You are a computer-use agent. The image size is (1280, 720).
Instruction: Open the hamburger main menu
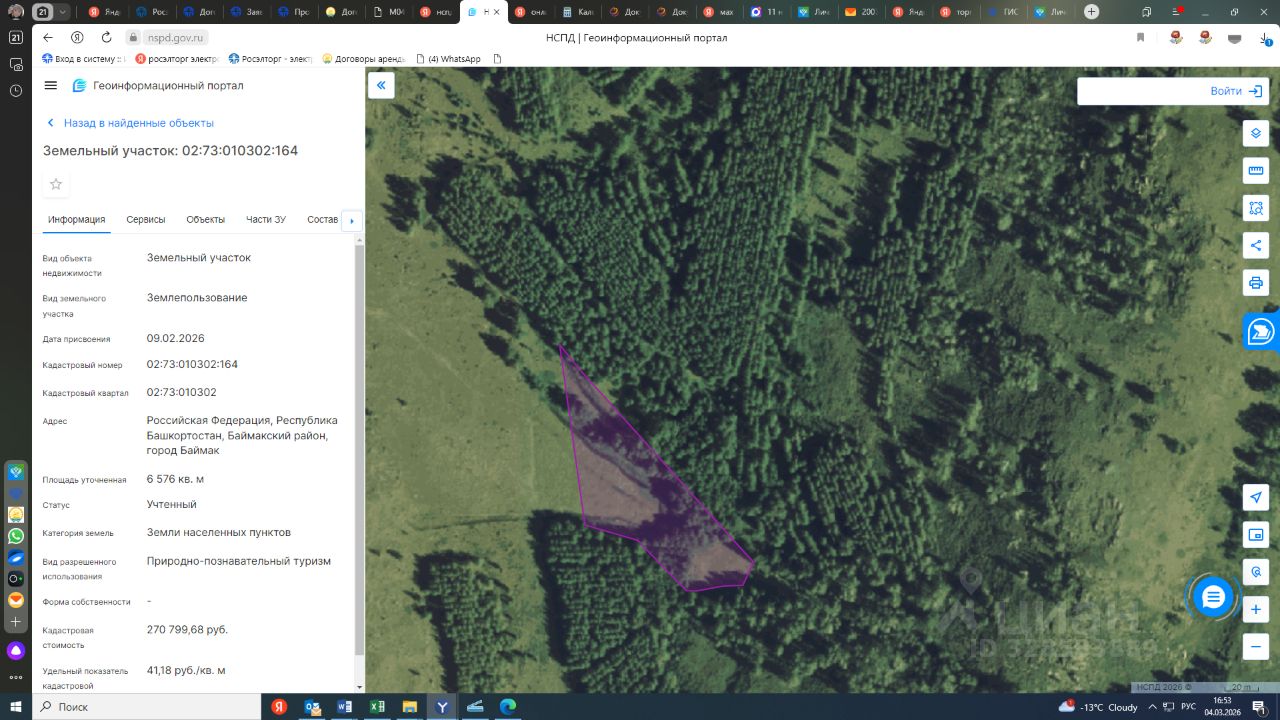(x=51, y=86)
